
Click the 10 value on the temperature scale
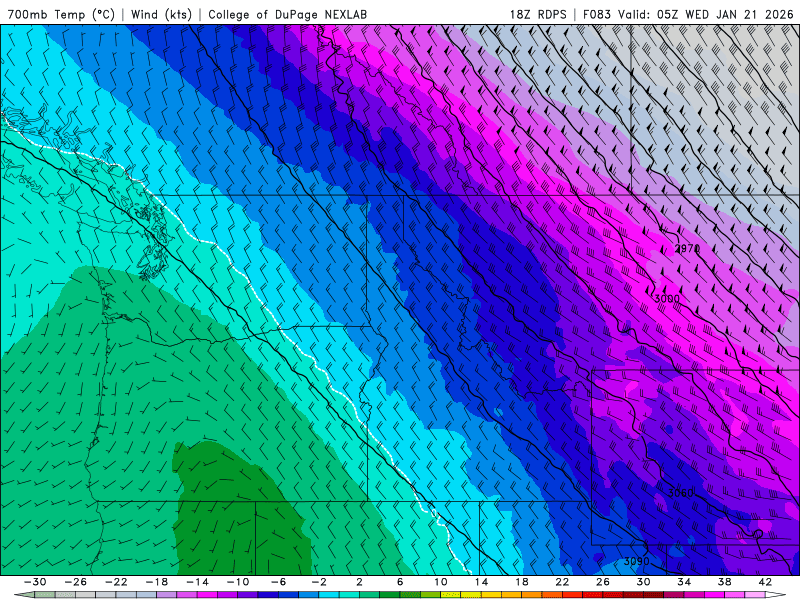click(x=441, y=582)
